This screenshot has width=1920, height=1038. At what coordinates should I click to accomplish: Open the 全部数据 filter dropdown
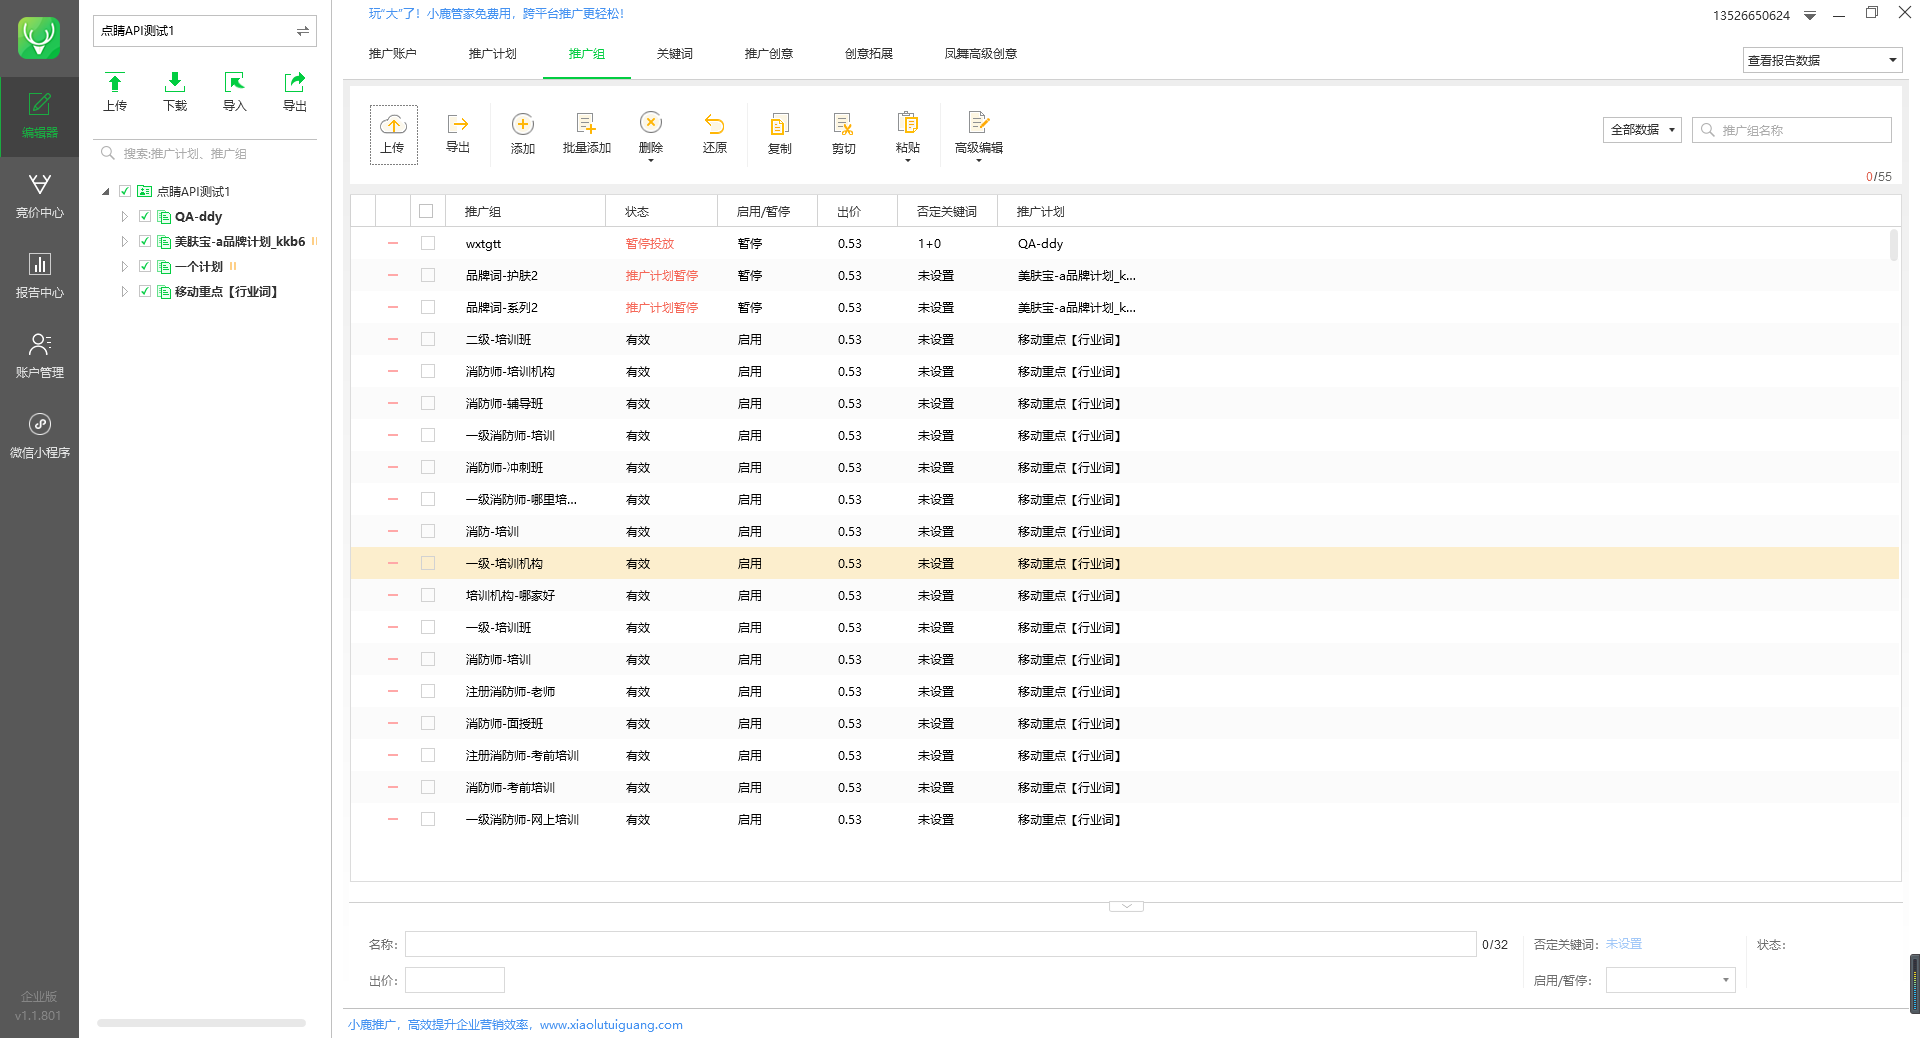click(1642, 130)
